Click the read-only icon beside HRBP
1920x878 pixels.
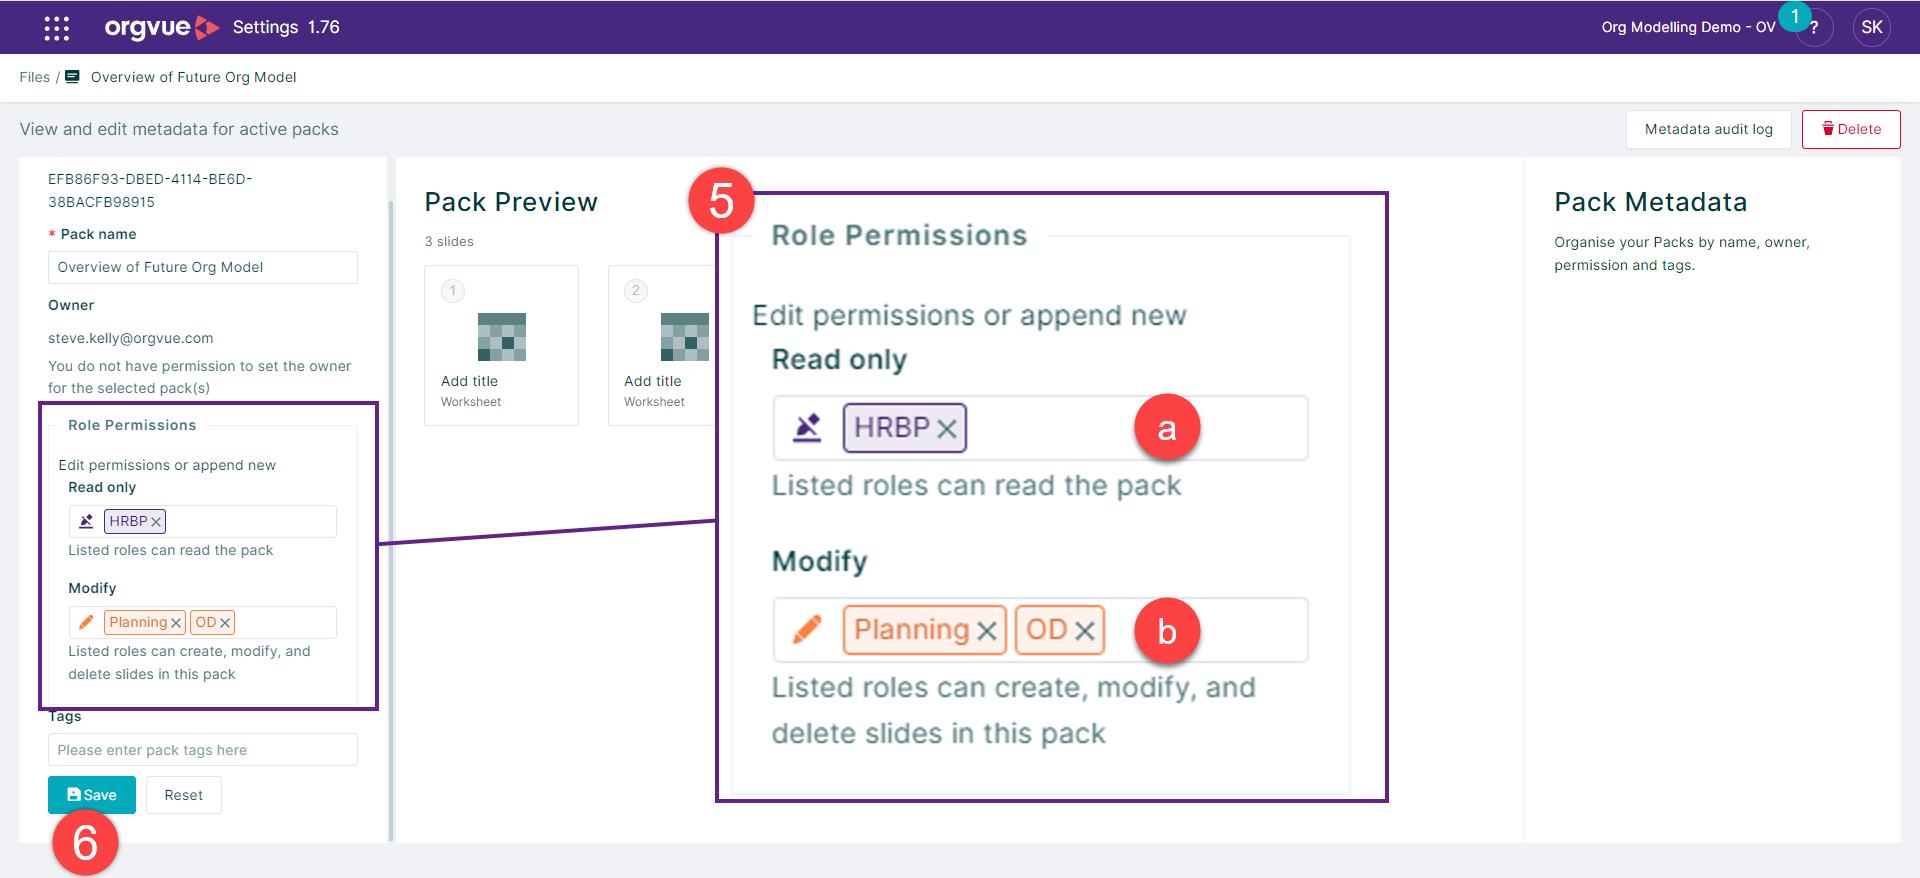point(86,521)
